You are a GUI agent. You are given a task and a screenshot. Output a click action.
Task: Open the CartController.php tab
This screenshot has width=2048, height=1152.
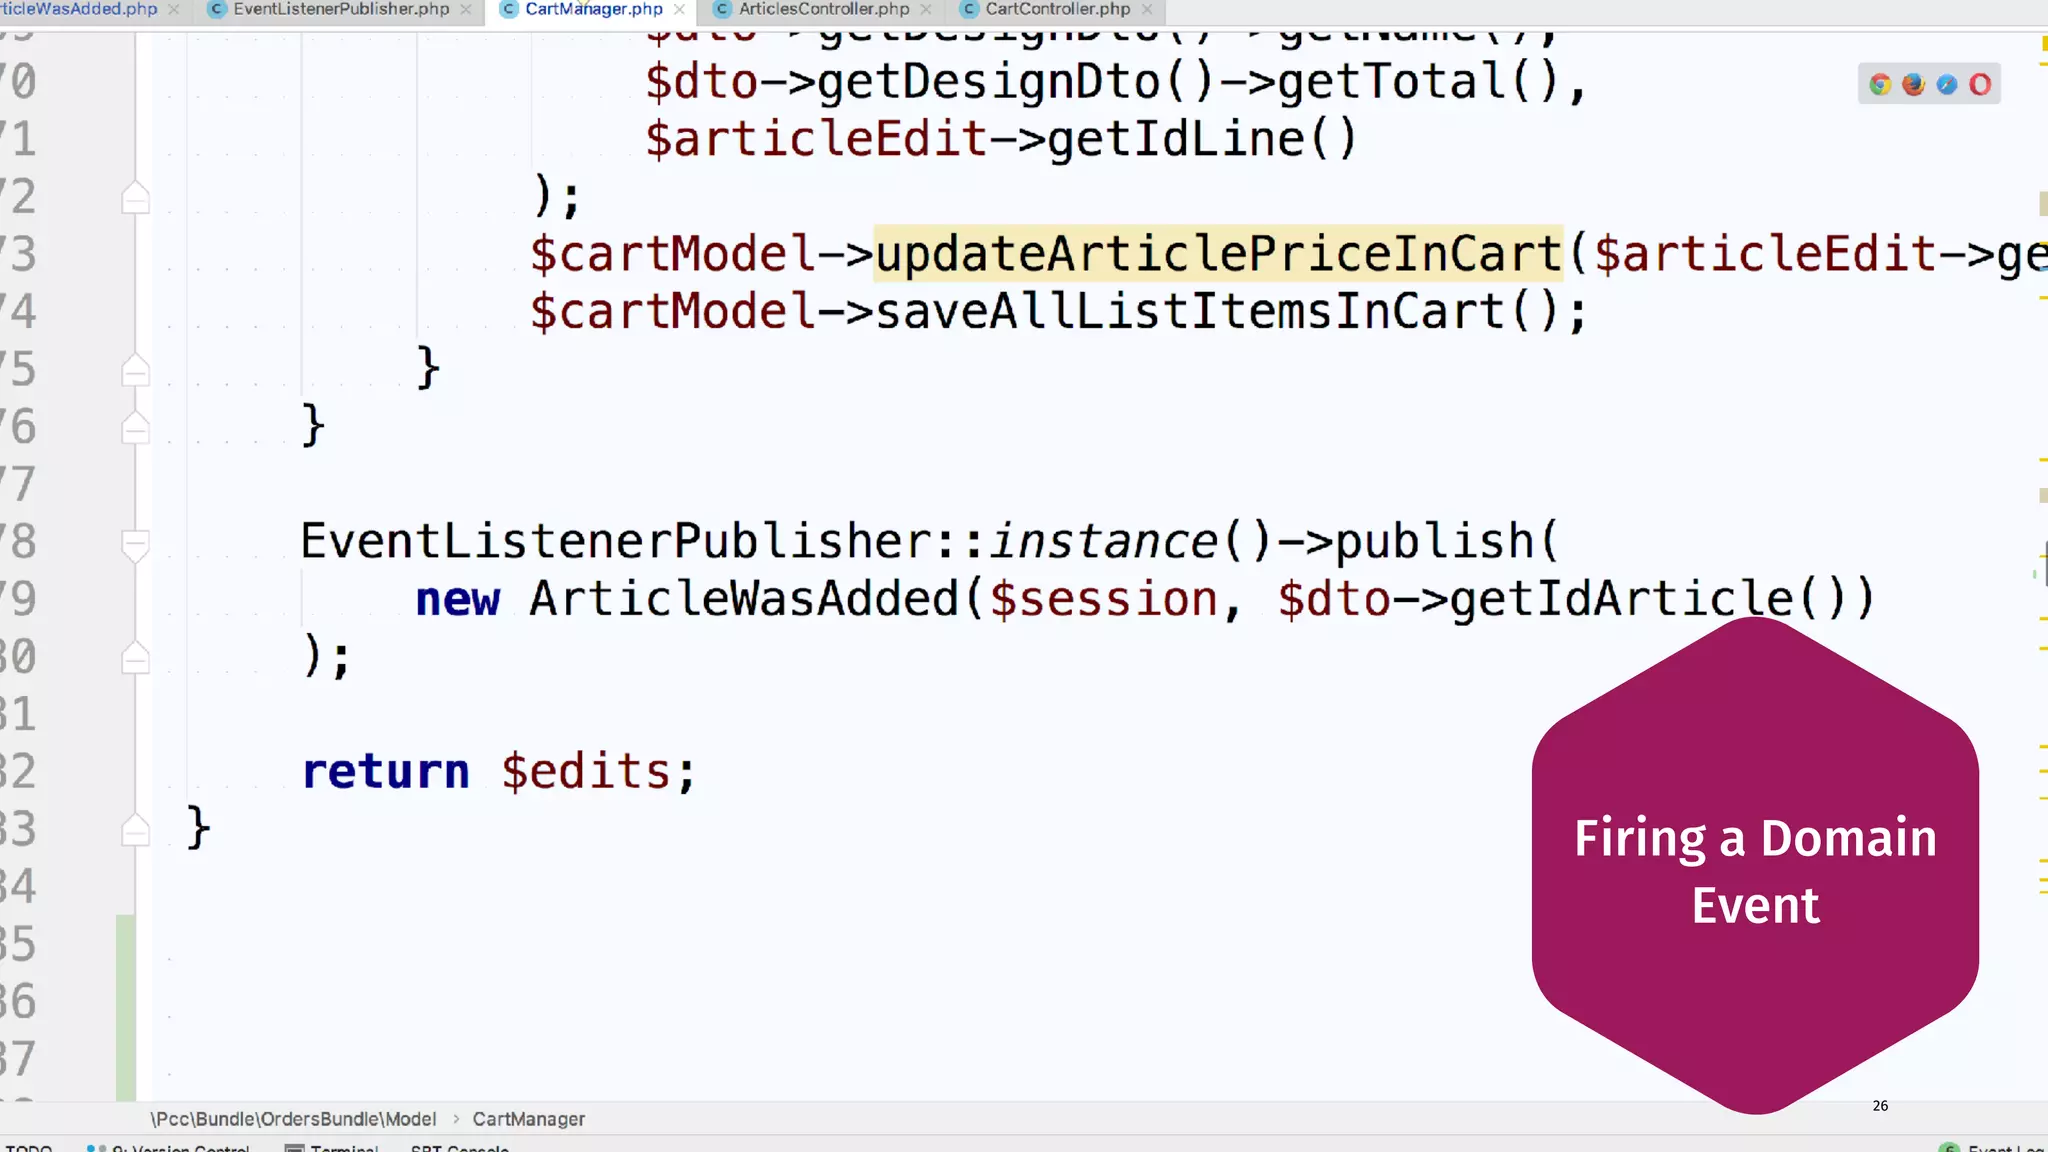pos(1057,9)
